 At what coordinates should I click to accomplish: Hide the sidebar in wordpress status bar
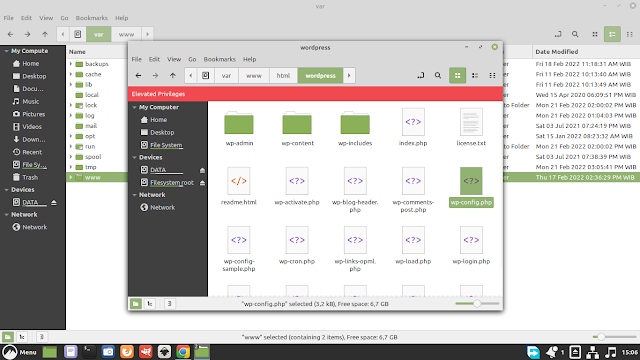[169, 304]
